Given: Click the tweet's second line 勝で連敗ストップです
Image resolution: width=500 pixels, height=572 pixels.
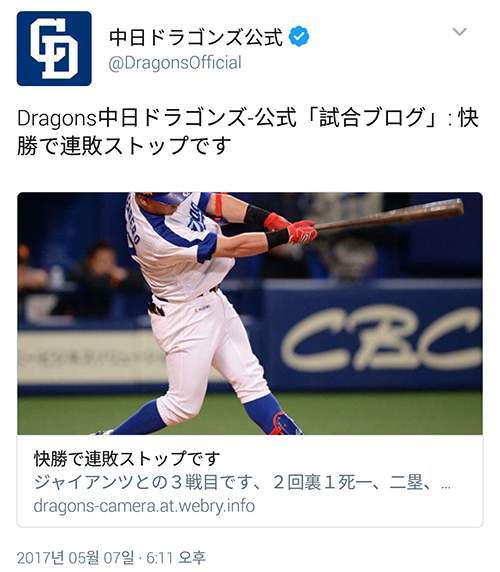Looking at the screenshot, I should pyautogui.click(x=124, y=146).
